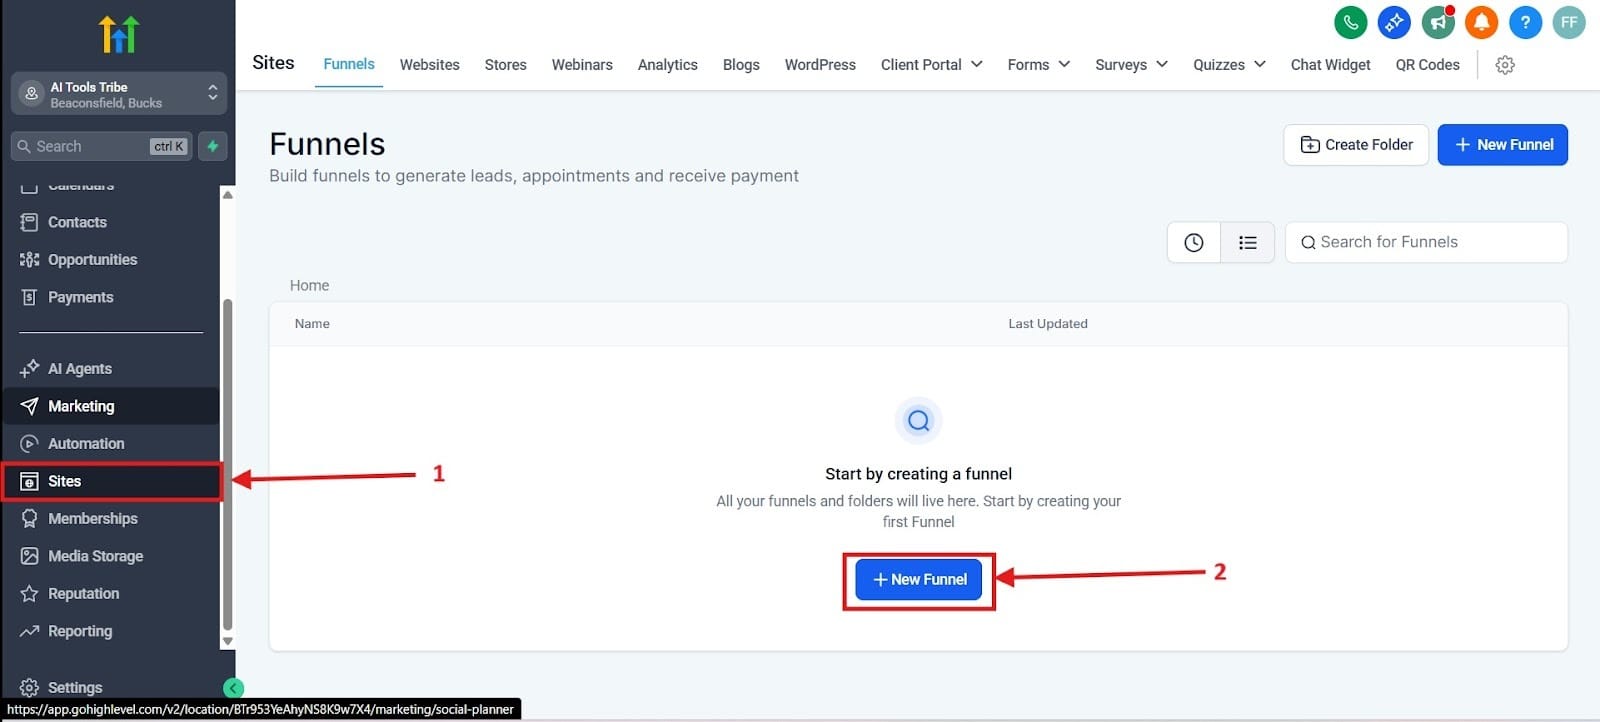The height and width of the screenshot is (722, 1600).
Task: Switch to the Analytics tab
Action: pos(668,65)
